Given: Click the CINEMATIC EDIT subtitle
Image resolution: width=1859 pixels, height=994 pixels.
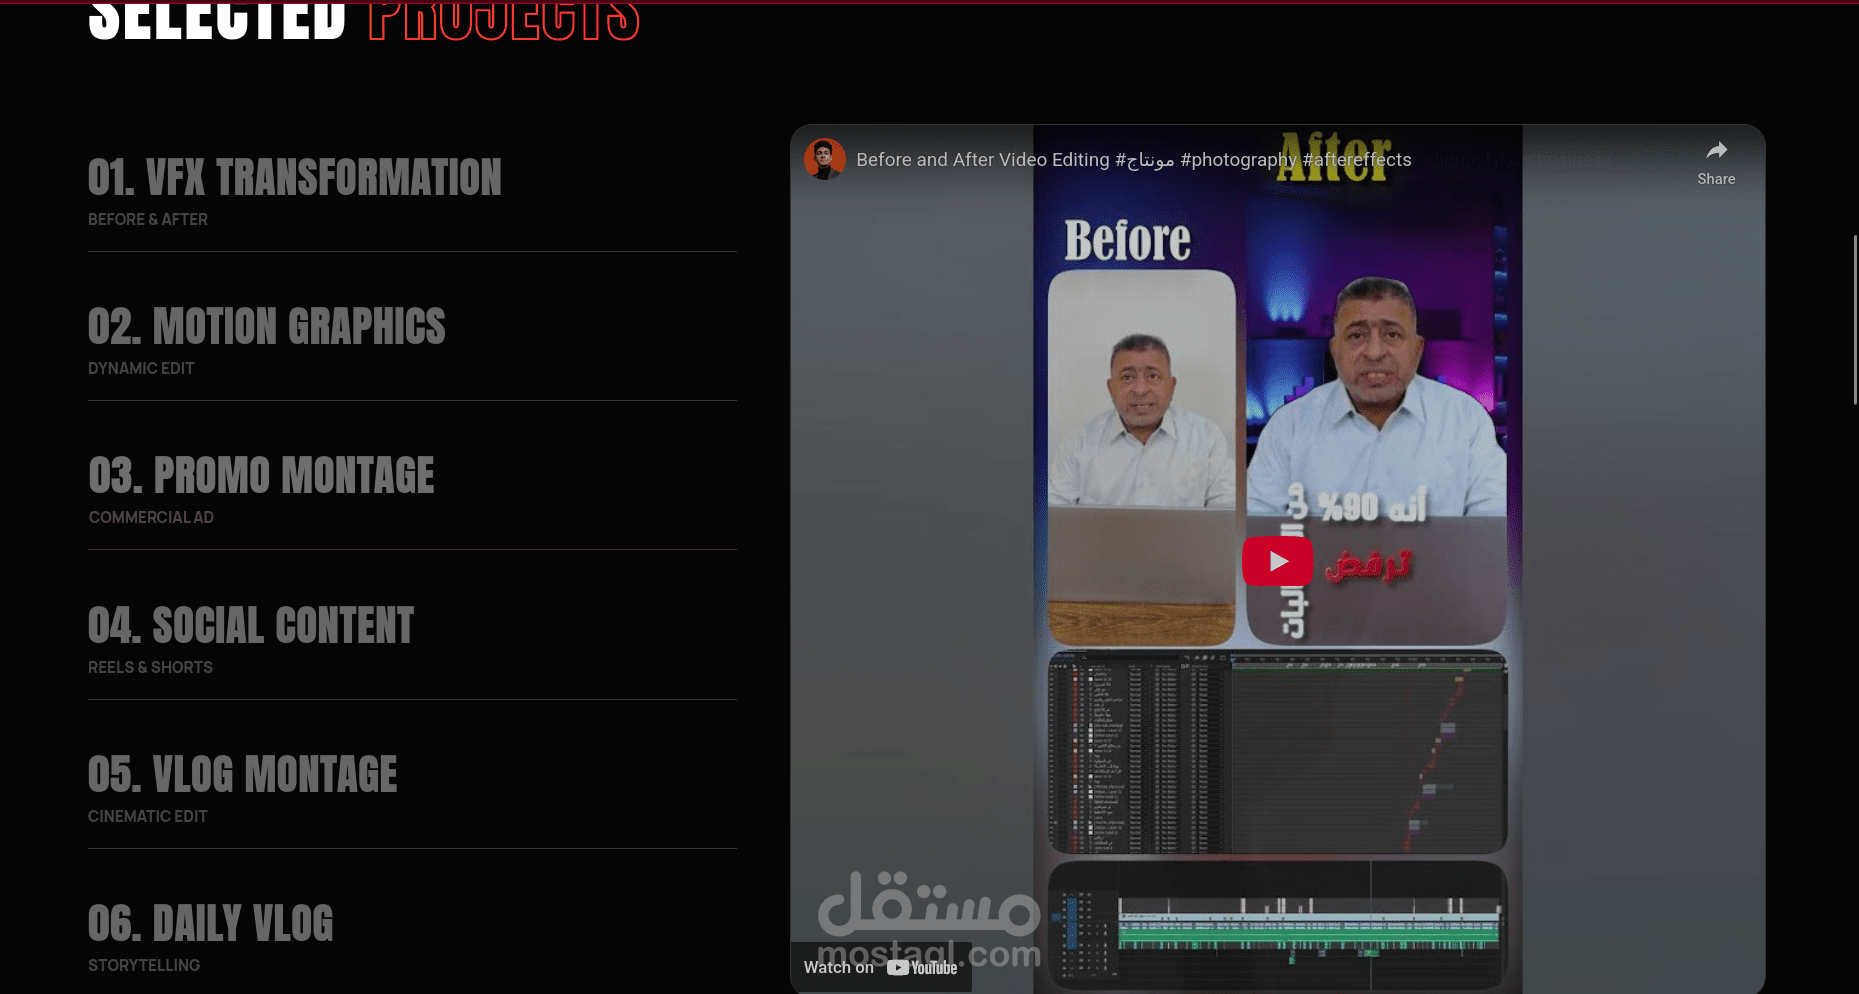Looking at the screenshot, I should coord(148,816).
